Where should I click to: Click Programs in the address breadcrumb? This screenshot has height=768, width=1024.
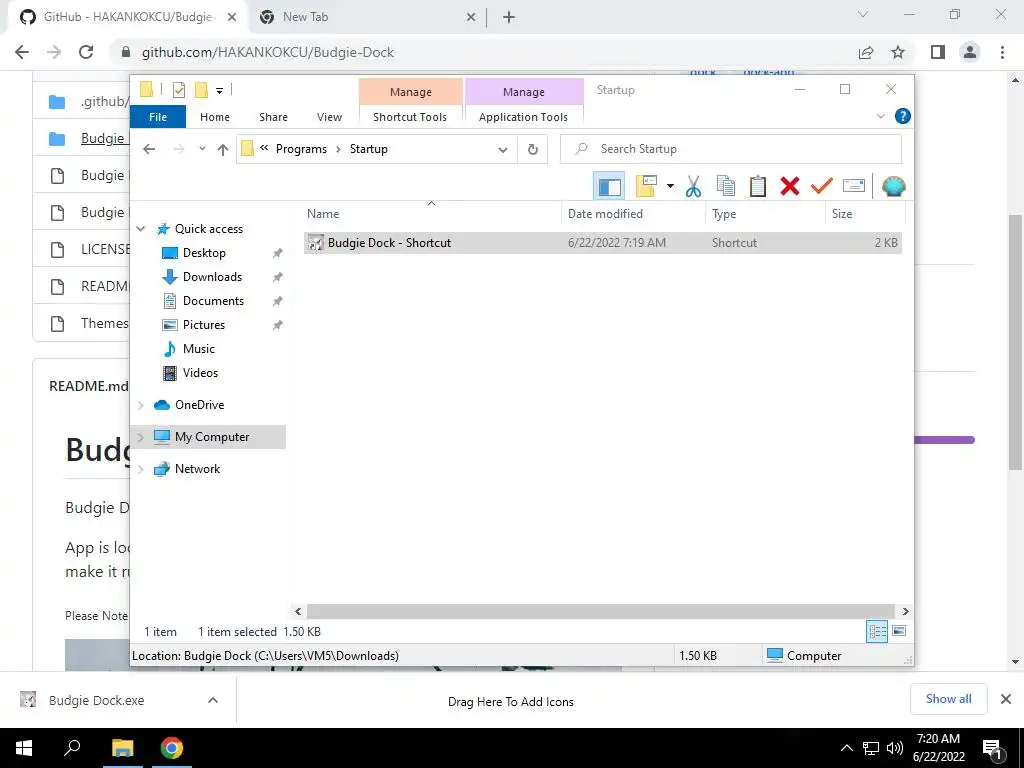(x=301, y=149)
